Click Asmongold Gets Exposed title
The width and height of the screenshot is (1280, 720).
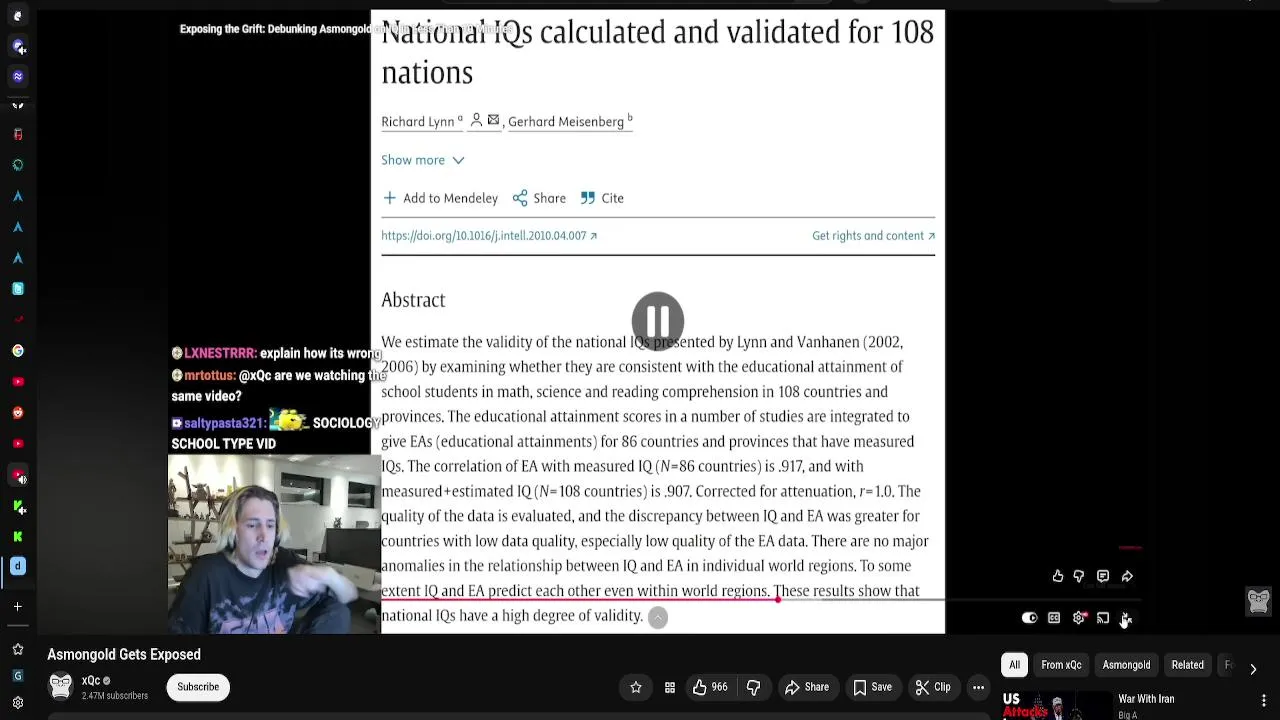pyautogui.click(x=124, y=655)
